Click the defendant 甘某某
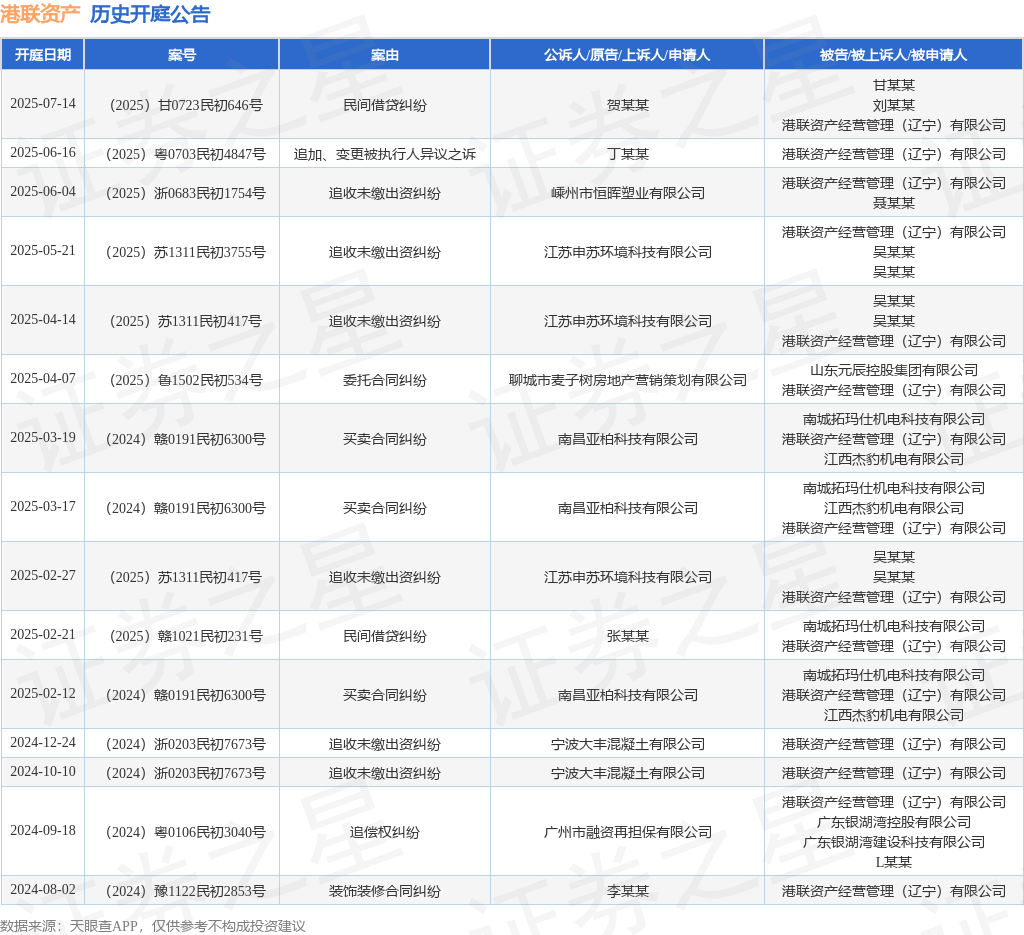The image size is (1024, 935). coord(893,85)
